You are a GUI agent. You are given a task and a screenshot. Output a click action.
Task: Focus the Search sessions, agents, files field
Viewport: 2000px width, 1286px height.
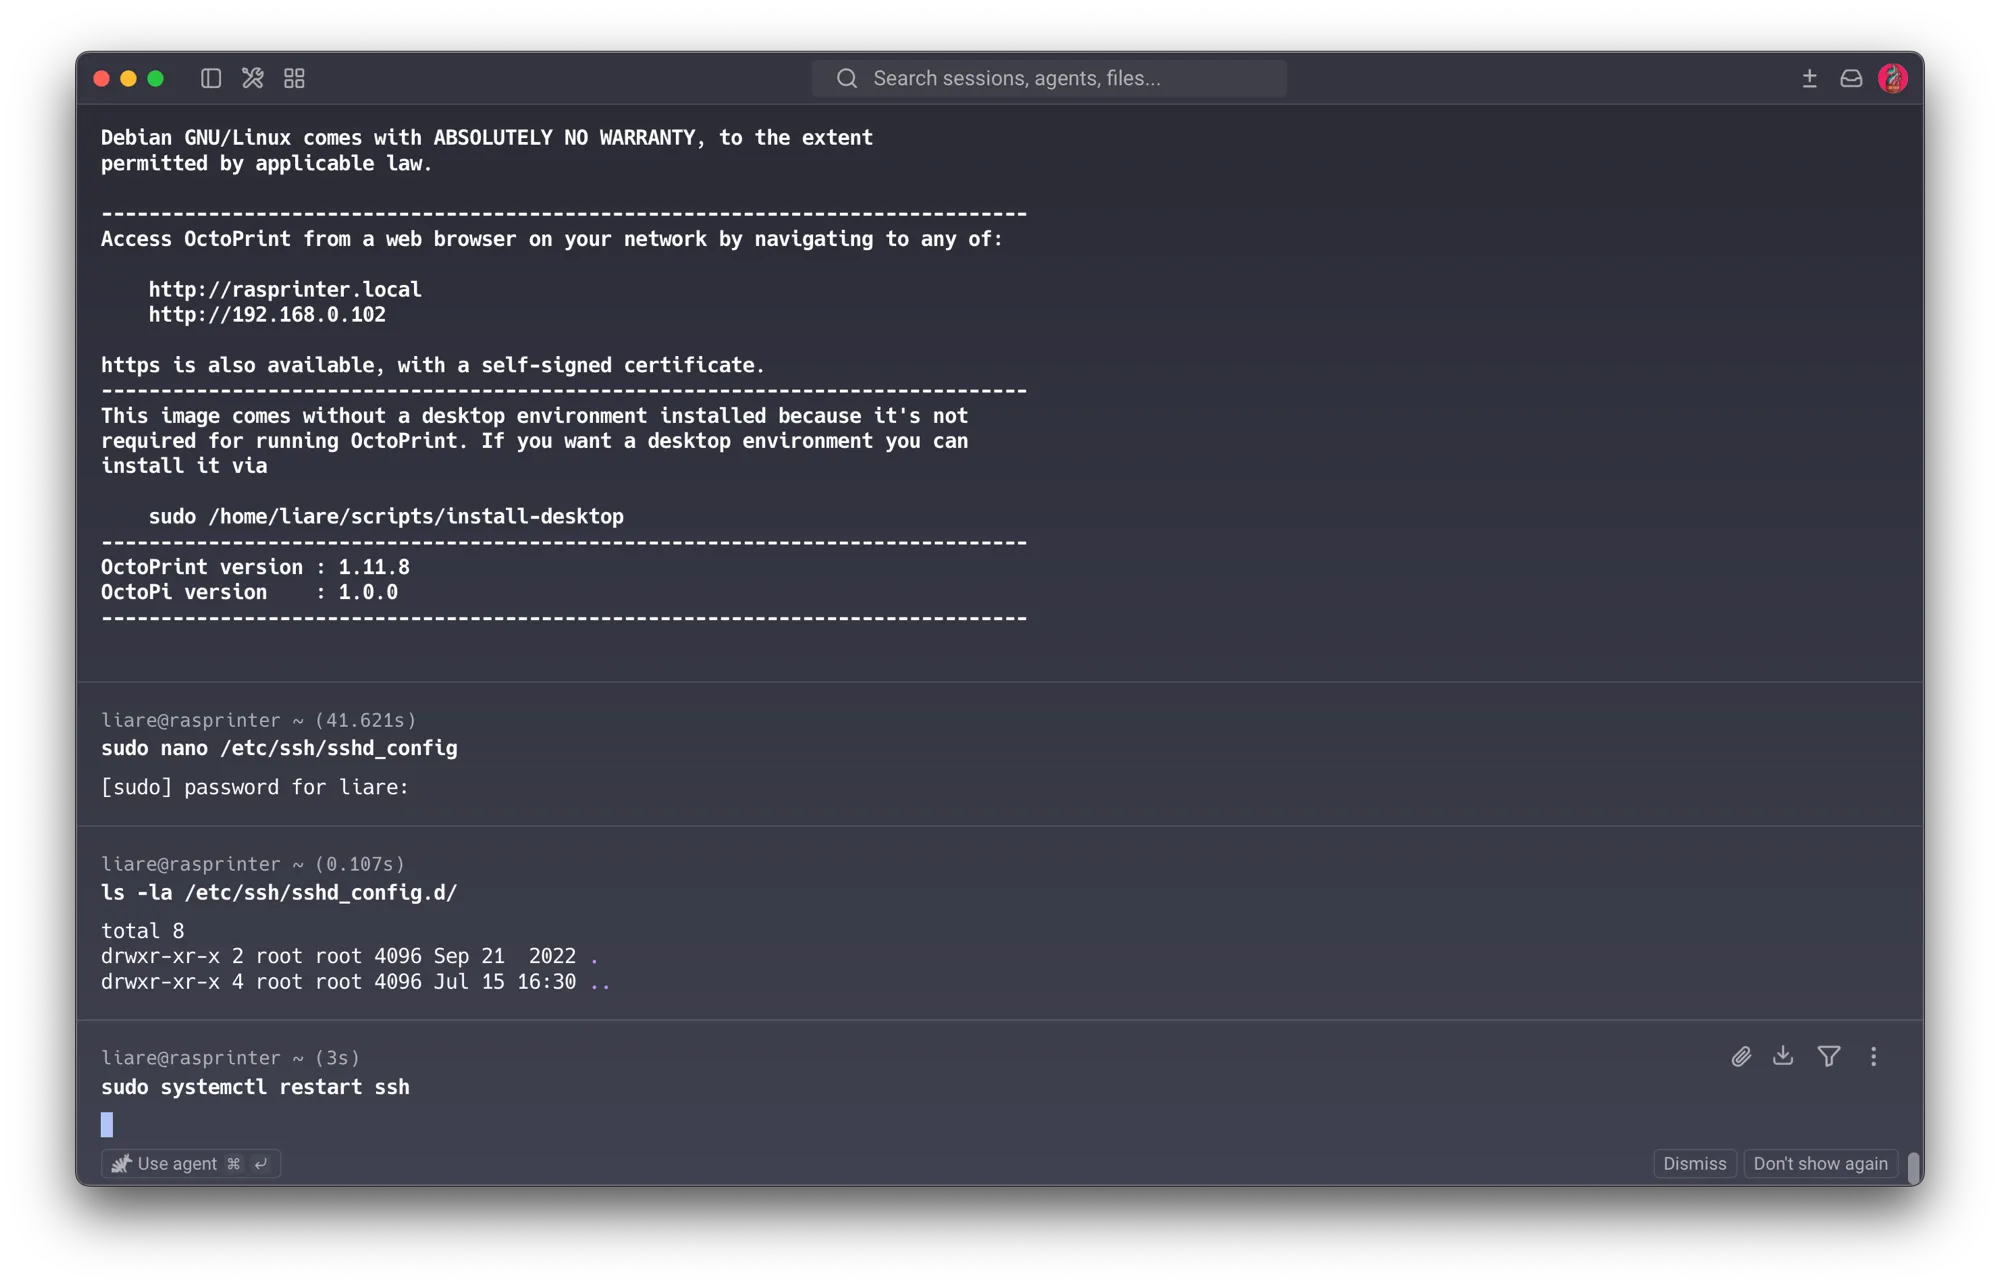click(x=1049, y=78)
